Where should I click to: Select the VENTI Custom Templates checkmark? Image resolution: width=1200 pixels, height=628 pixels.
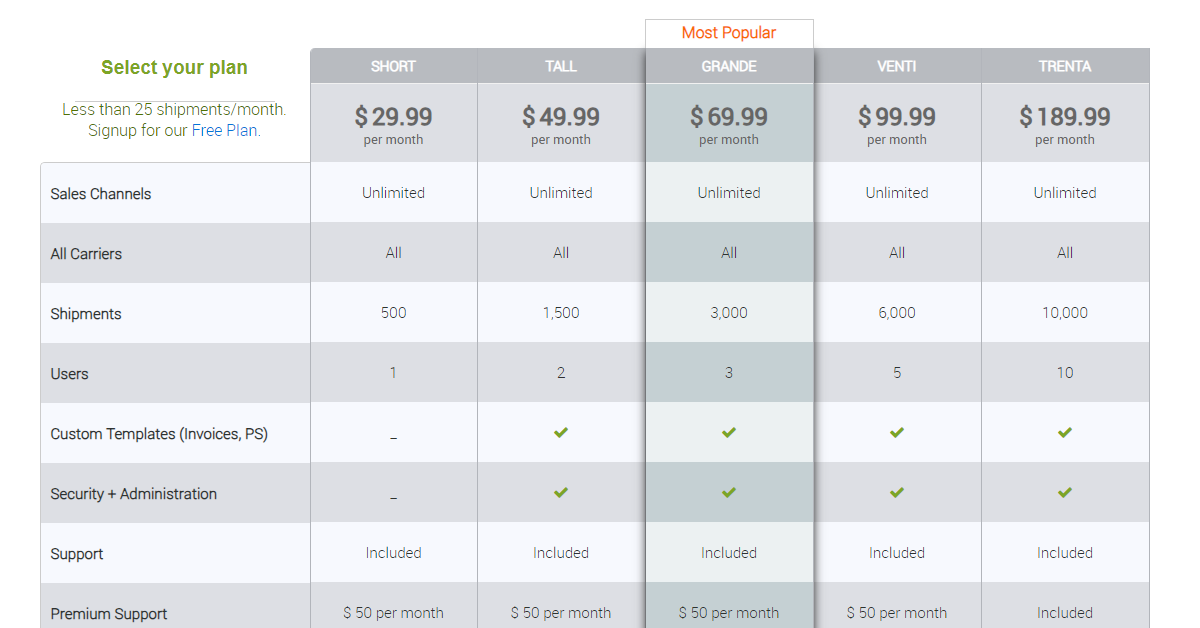(897, 432)
